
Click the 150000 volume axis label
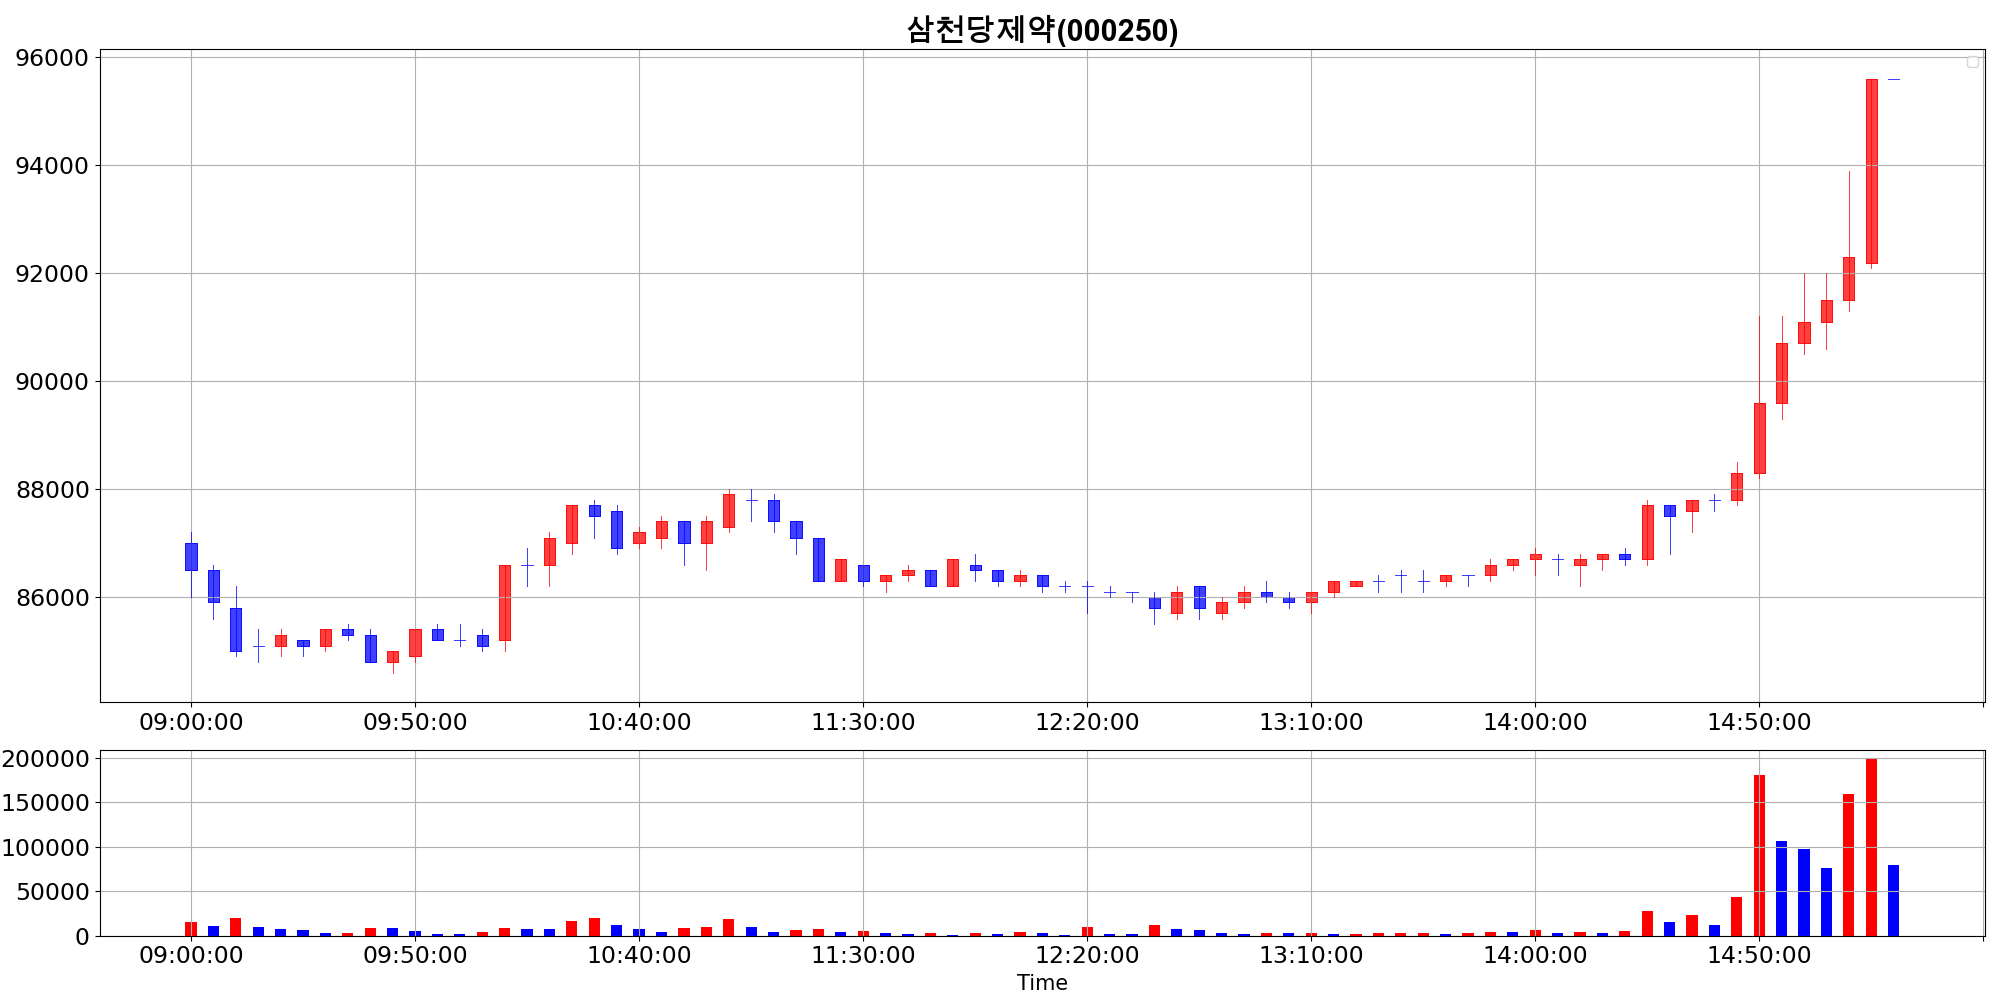coord(45,803)
